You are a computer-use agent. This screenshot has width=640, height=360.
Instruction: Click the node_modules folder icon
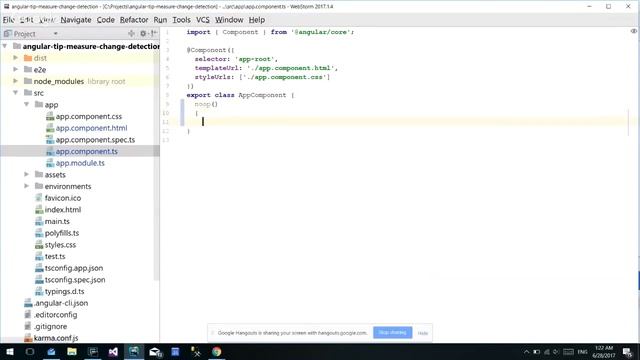[x=28, y=81]
